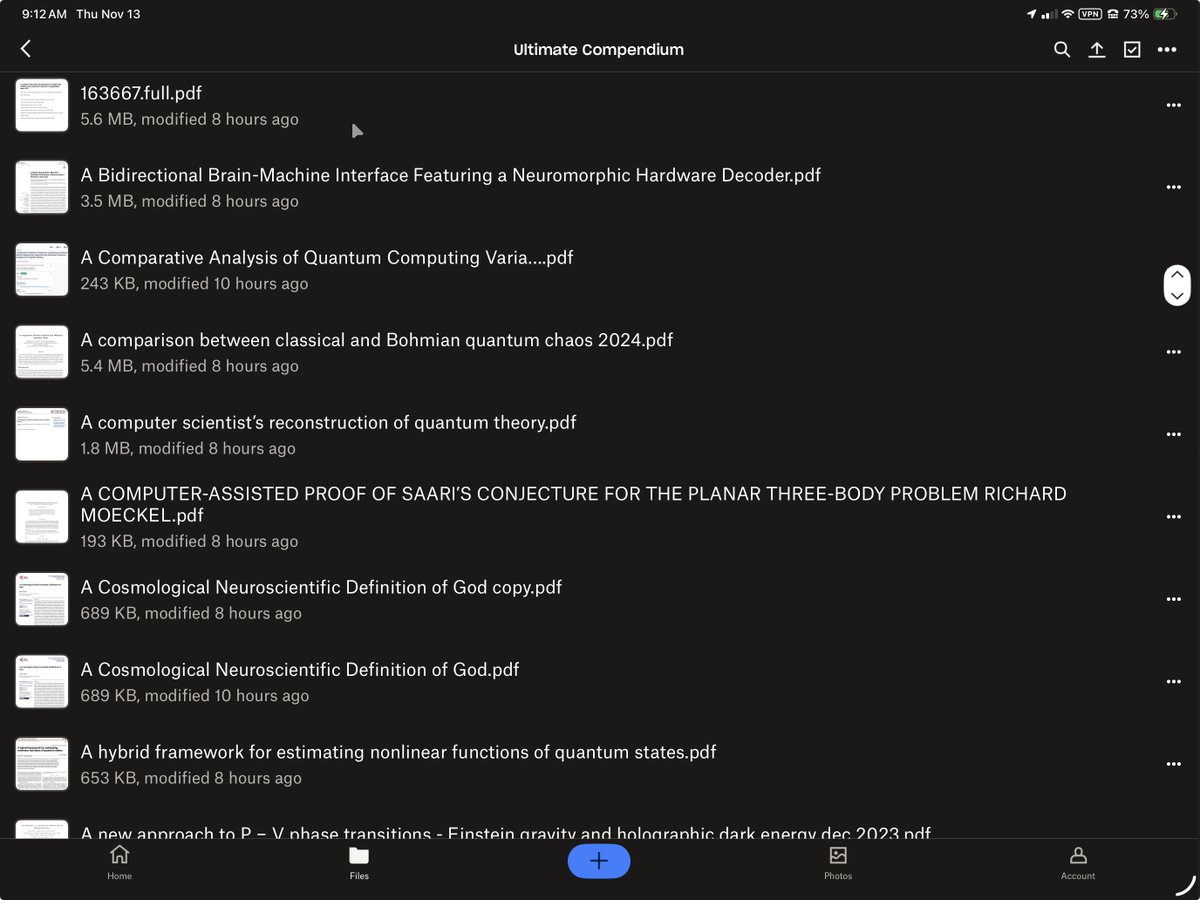This screenshot has width=1200, height=900.
Task: Open more options for 163667.full.pdf
Action: pyautogui.click(x=1173, y=105)
